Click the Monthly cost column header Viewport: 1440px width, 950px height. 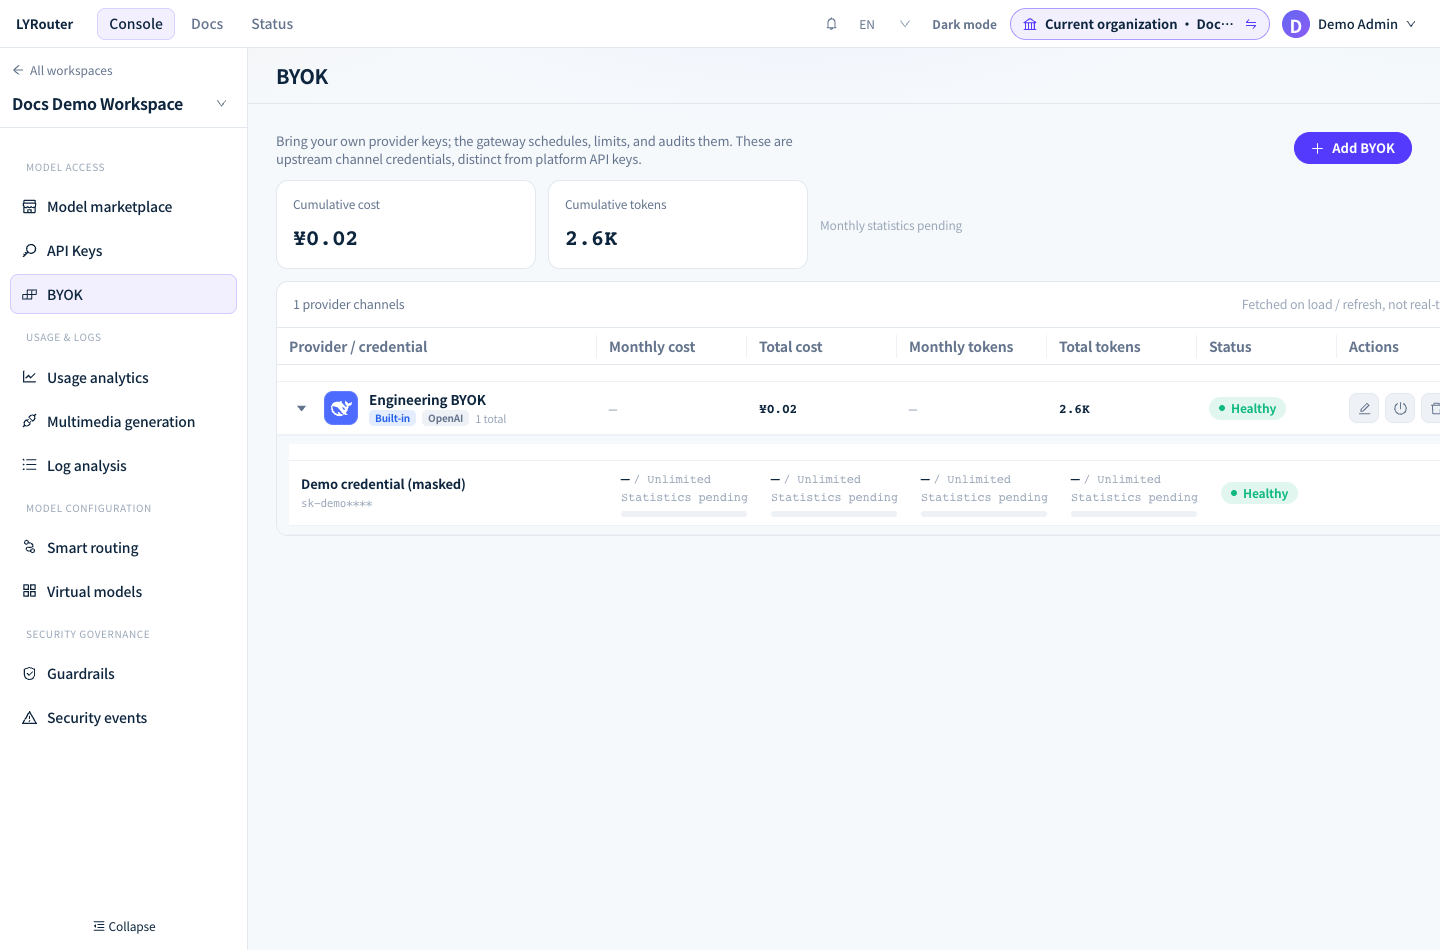pos(652,347)
